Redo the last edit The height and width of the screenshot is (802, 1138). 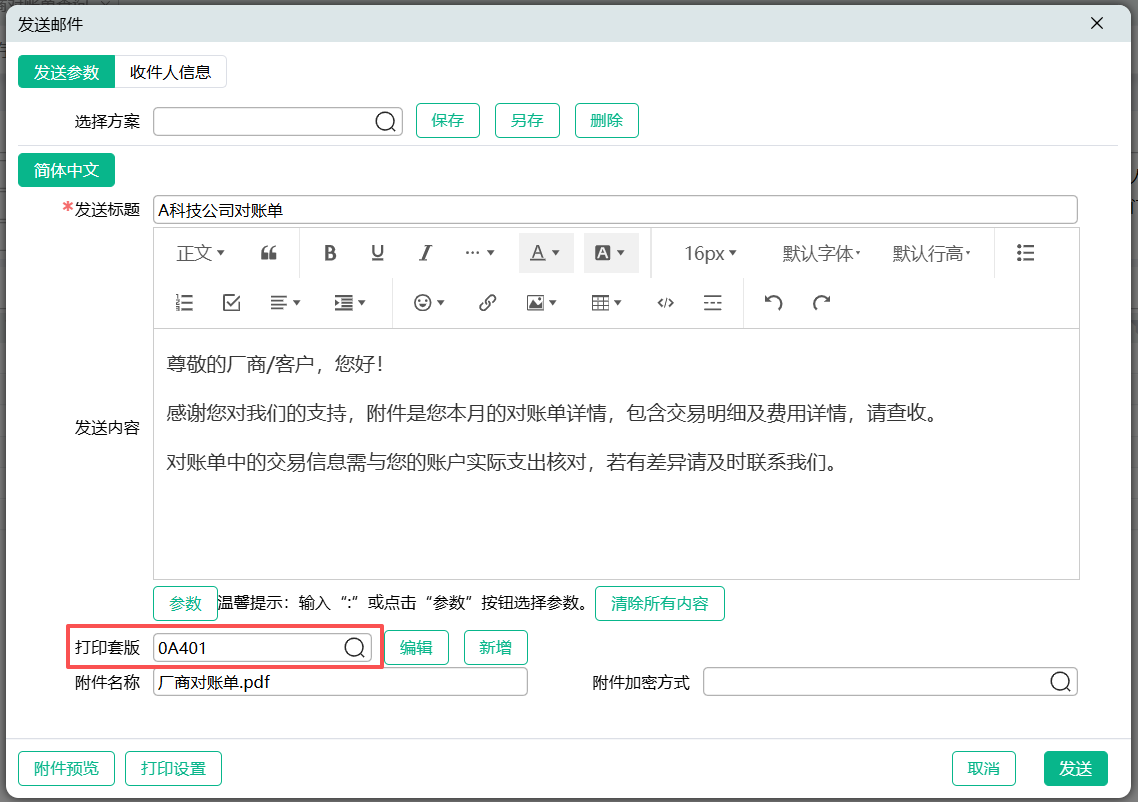pyautogui.click(x=821, y=303)
